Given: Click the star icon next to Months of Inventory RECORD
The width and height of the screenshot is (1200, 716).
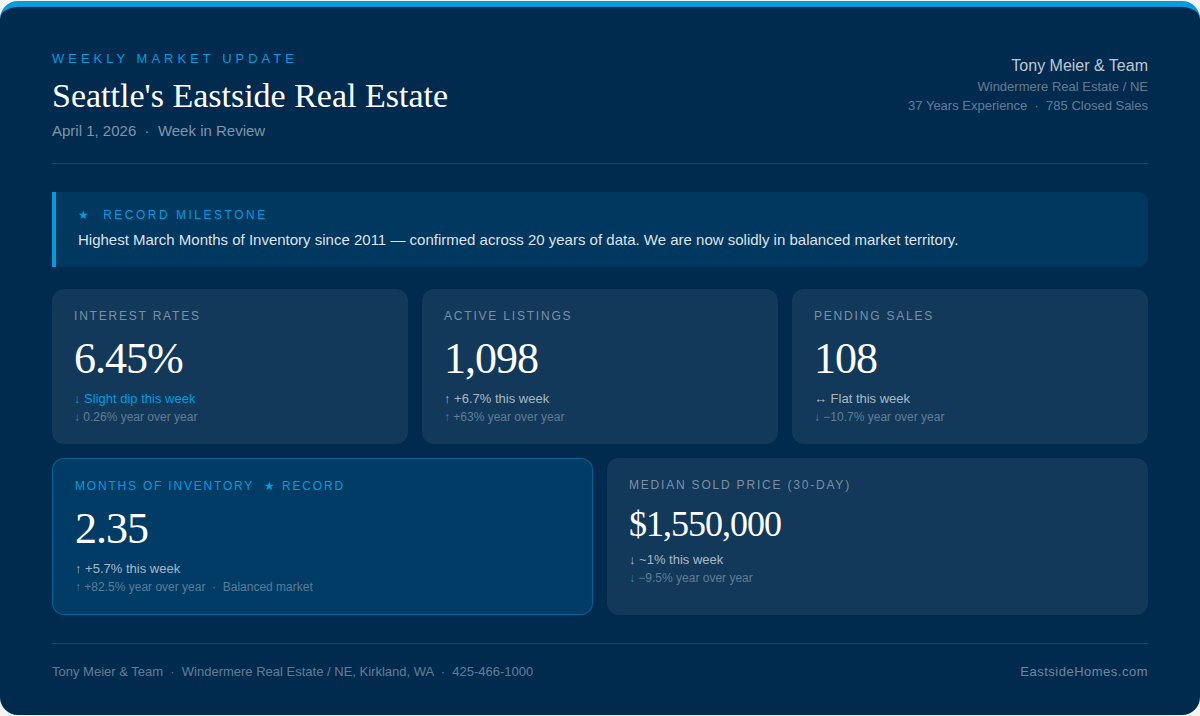Looking at the screenshot, I should point(269,486).
